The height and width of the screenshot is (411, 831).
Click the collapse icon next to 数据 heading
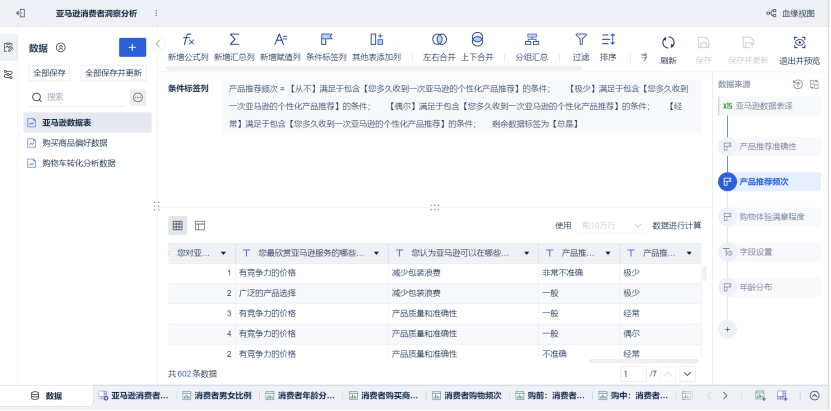click(60, 48)
